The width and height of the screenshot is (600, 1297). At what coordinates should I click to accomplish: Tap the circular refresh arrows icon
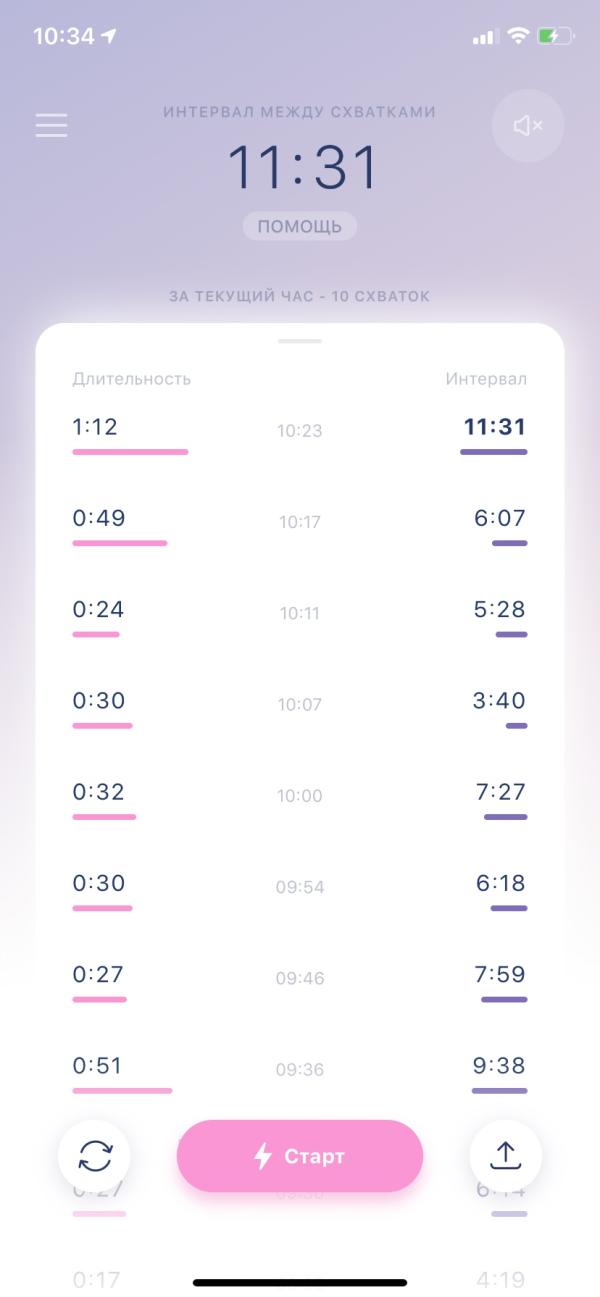coord(94,1156)
